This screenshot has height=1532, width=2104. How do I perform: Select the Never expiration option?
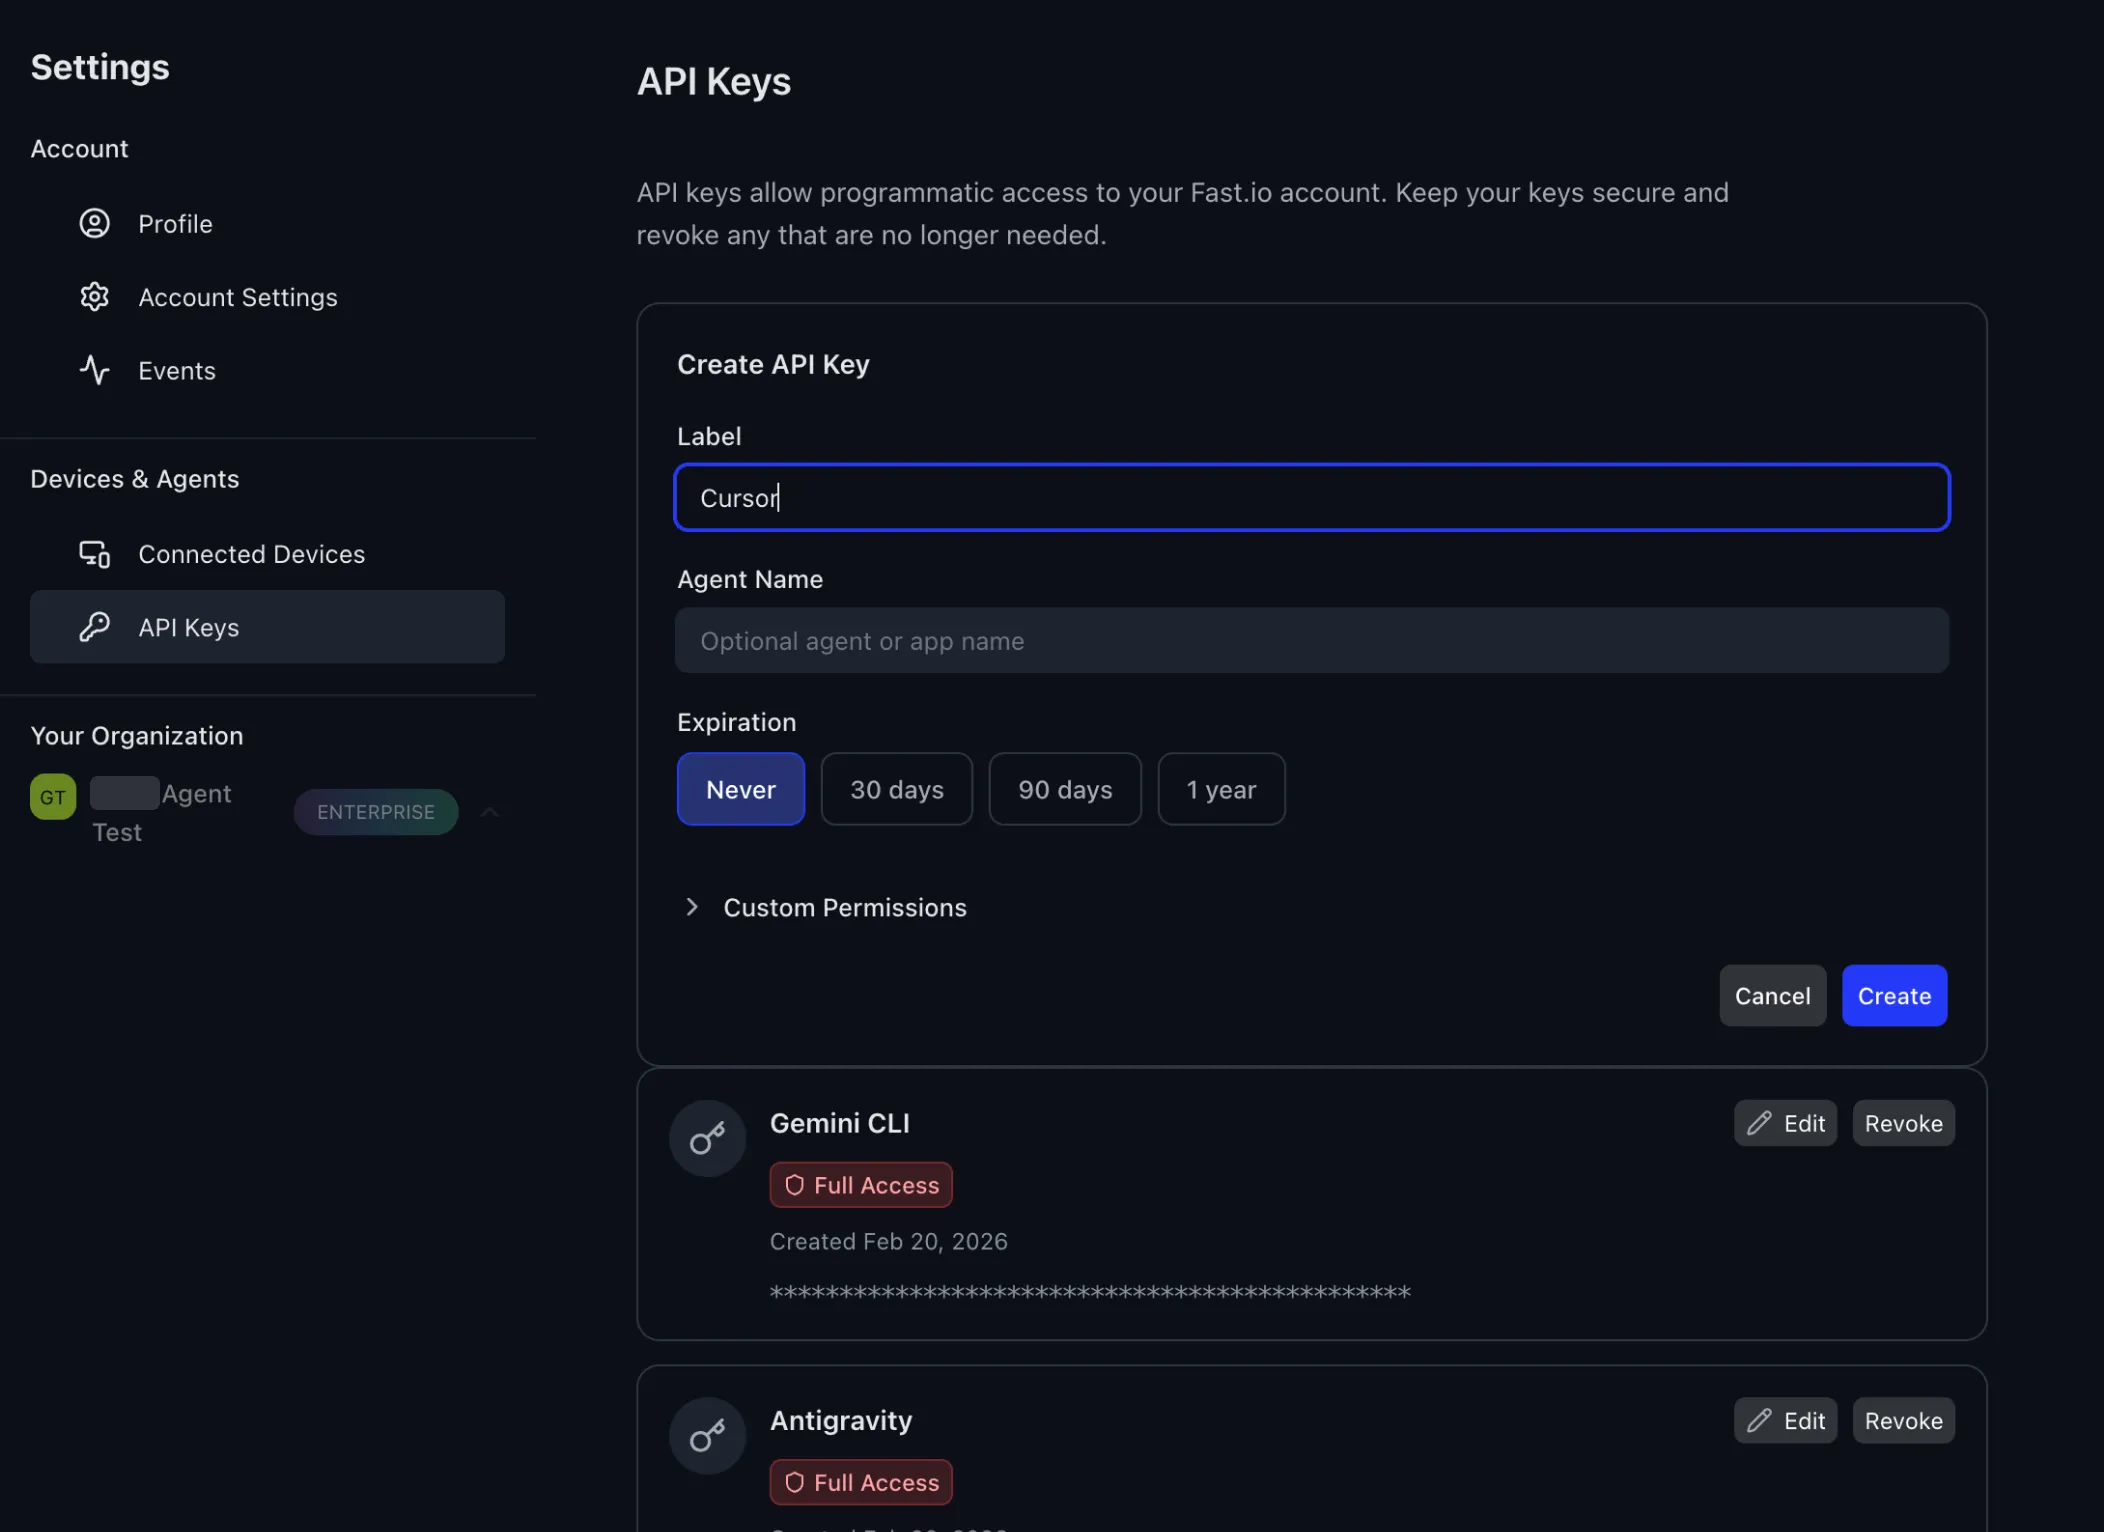(740, 789)
